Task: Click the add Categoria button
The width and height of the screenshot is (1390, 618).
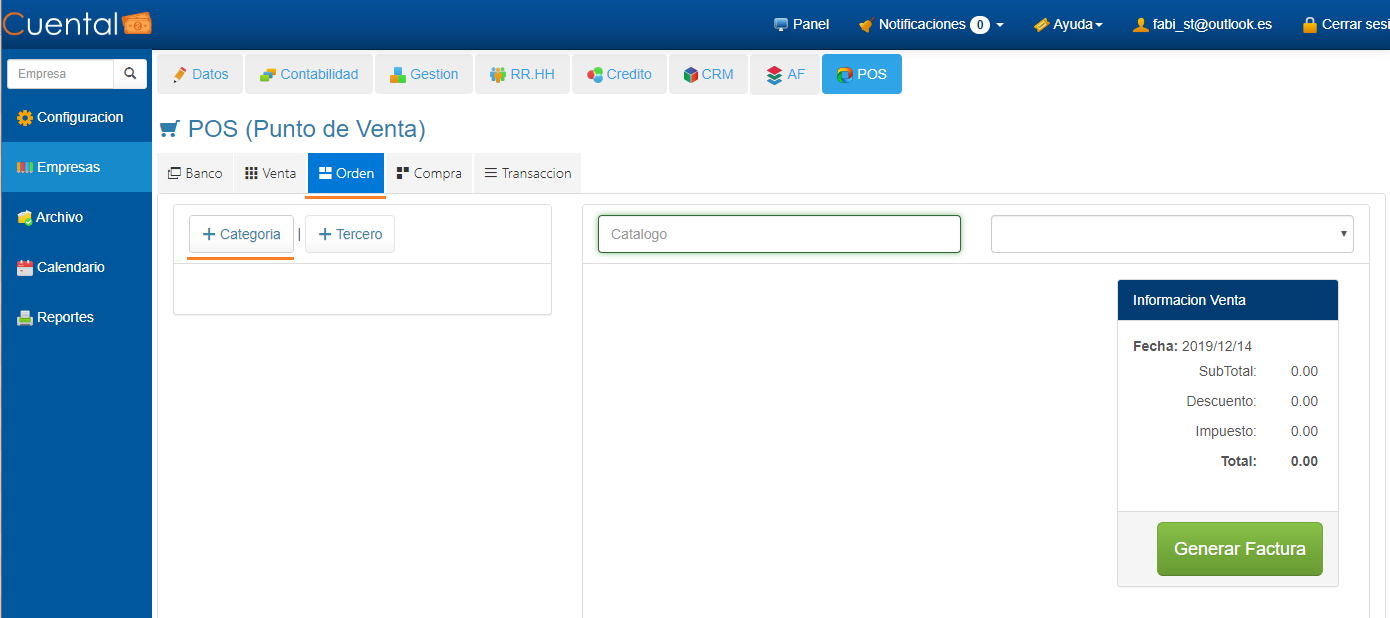Action: click(241, 235)
